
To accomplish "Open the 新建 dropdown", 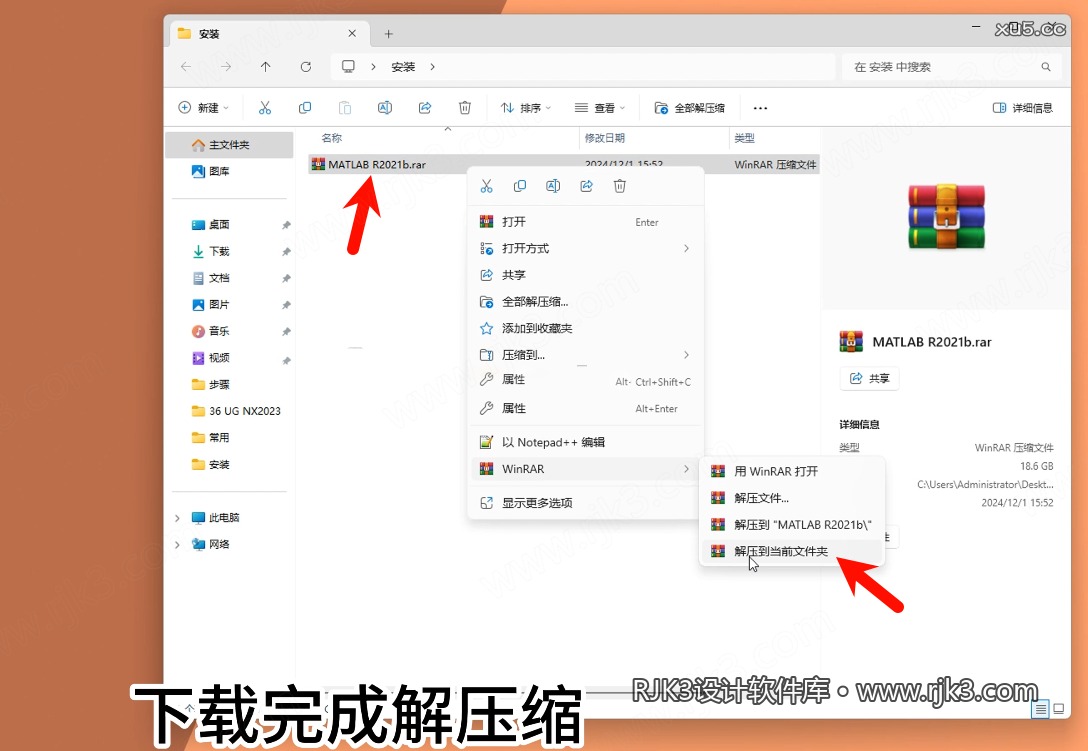I will click(x=203, y=108).
